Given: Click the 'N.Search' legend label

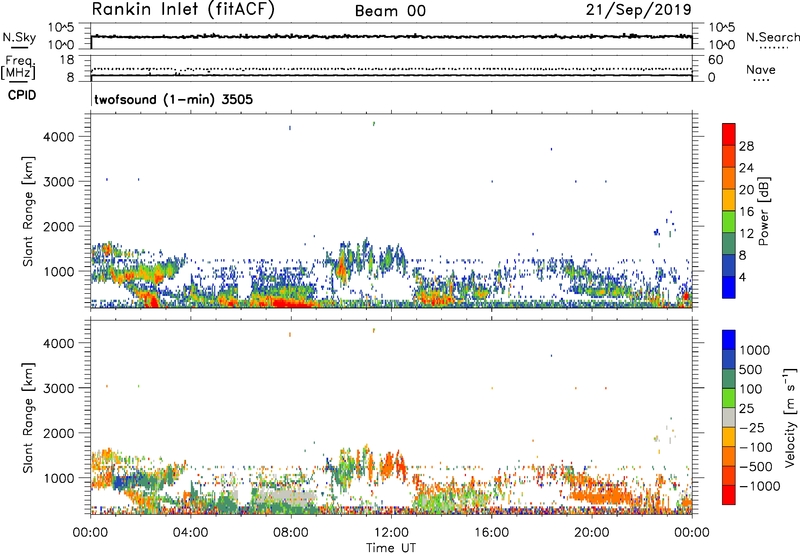Looking at the screenshot, I should [772, 37].
